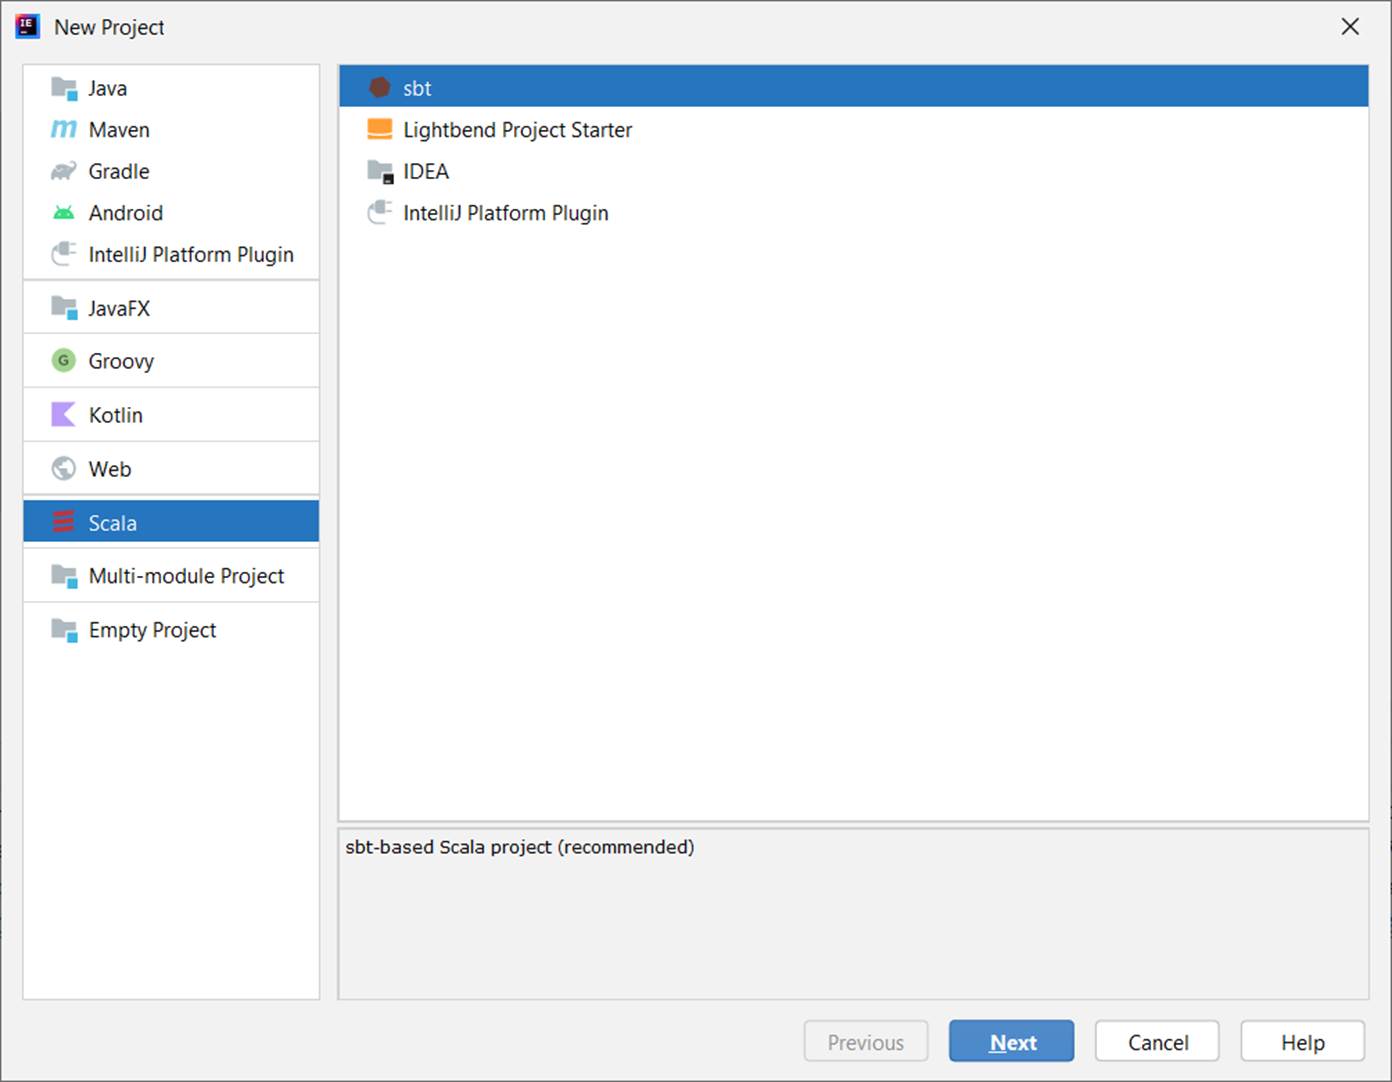Click the Cancel button
Viewport: 1392px width, 1082px height.
[x=1157, y=1041]
